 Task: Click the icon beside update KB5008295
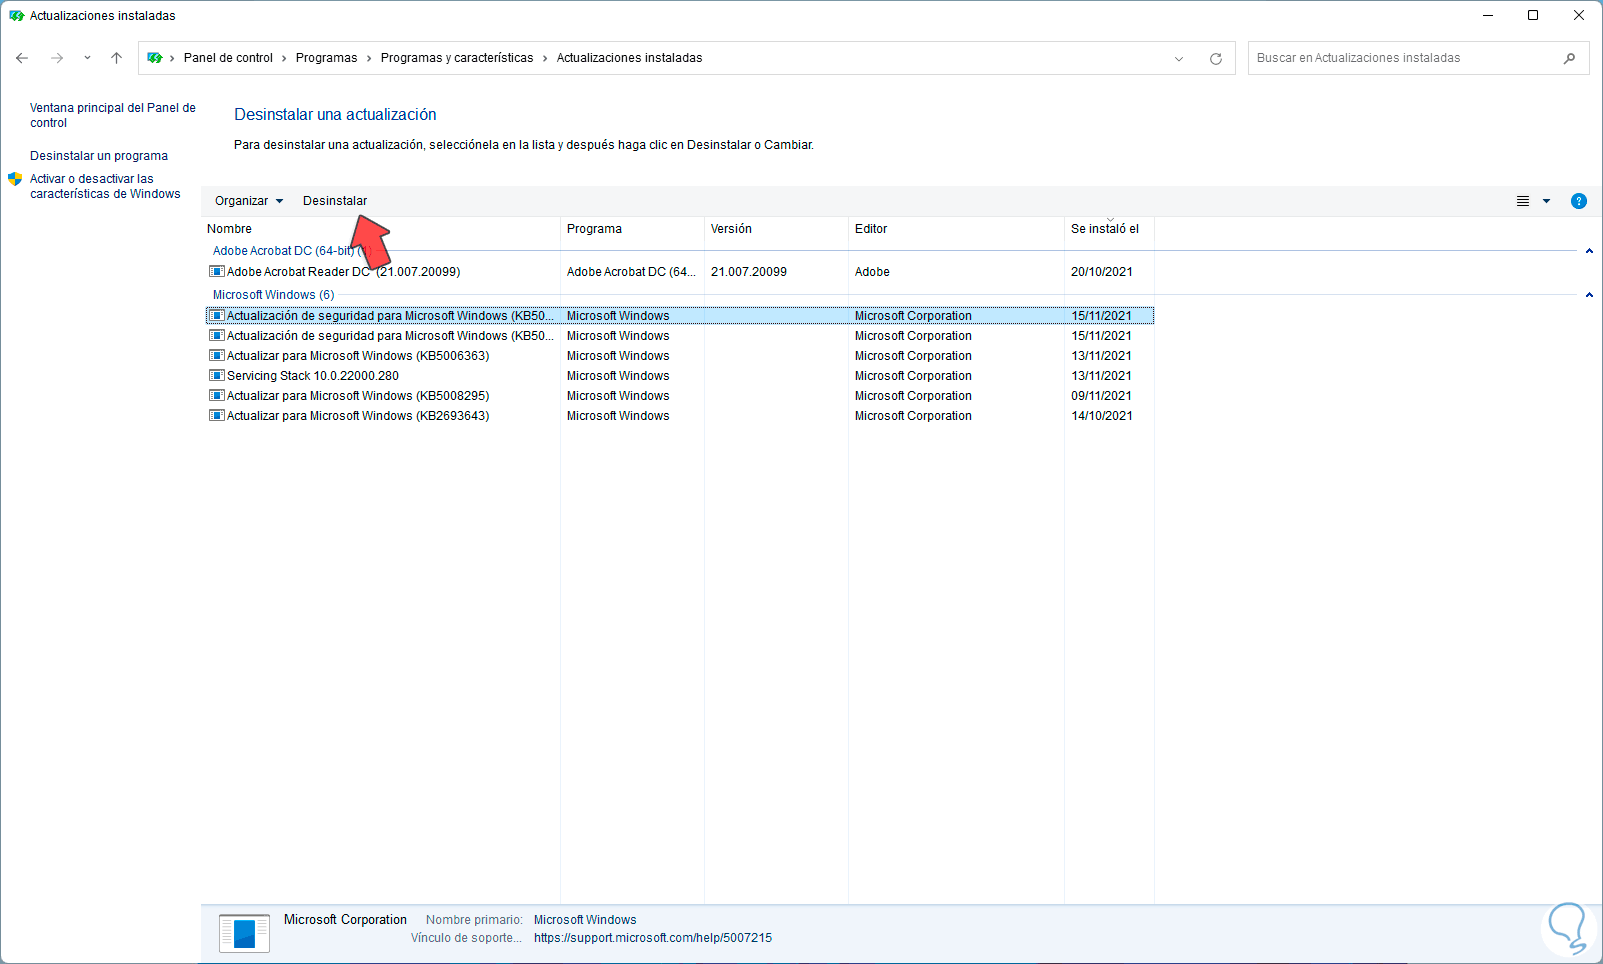coord(217,396)
